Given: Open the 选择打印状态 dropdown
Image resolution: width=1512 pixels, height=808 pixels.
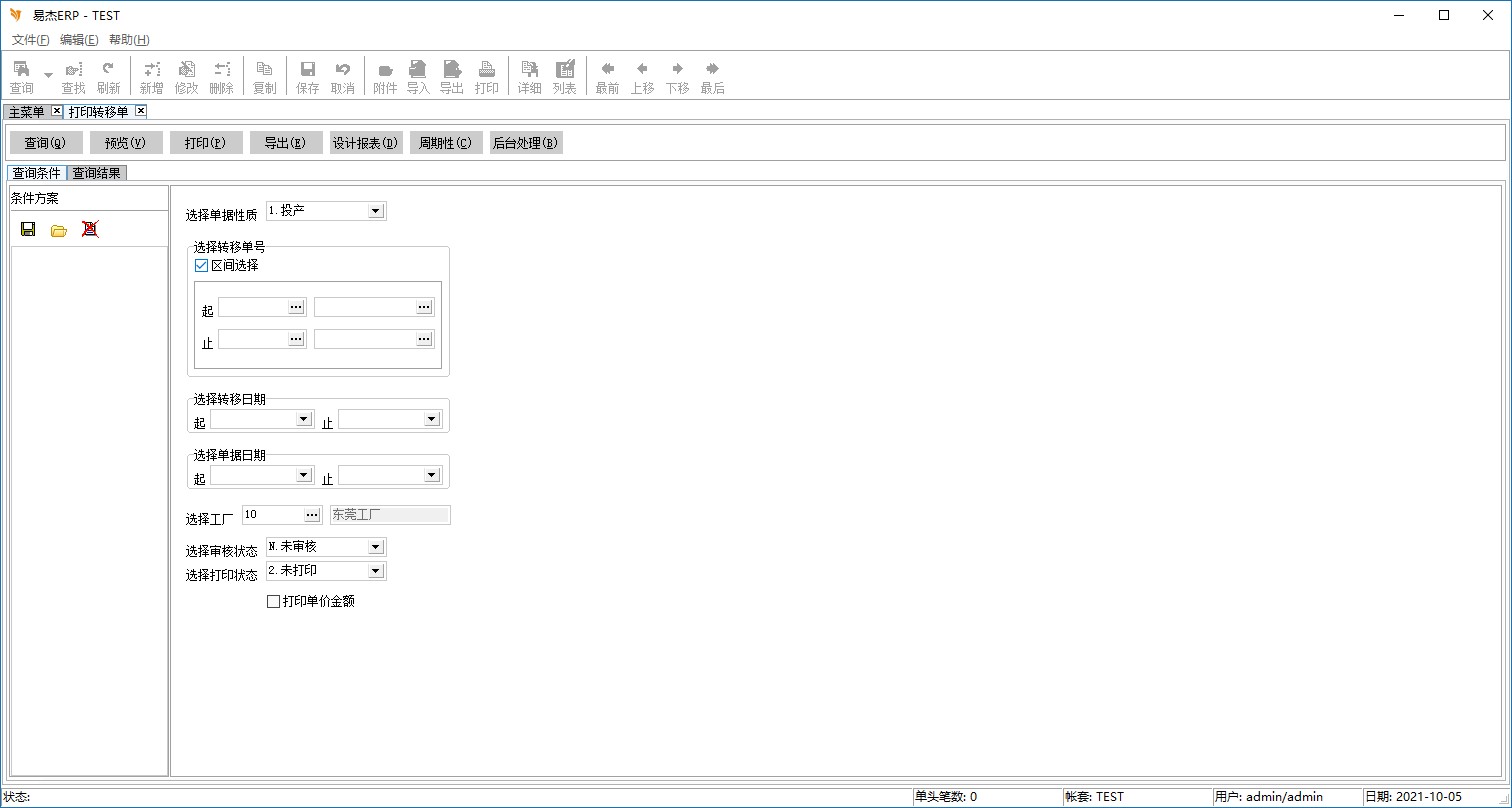Looking at the screenshot, I should coord(375,571).
